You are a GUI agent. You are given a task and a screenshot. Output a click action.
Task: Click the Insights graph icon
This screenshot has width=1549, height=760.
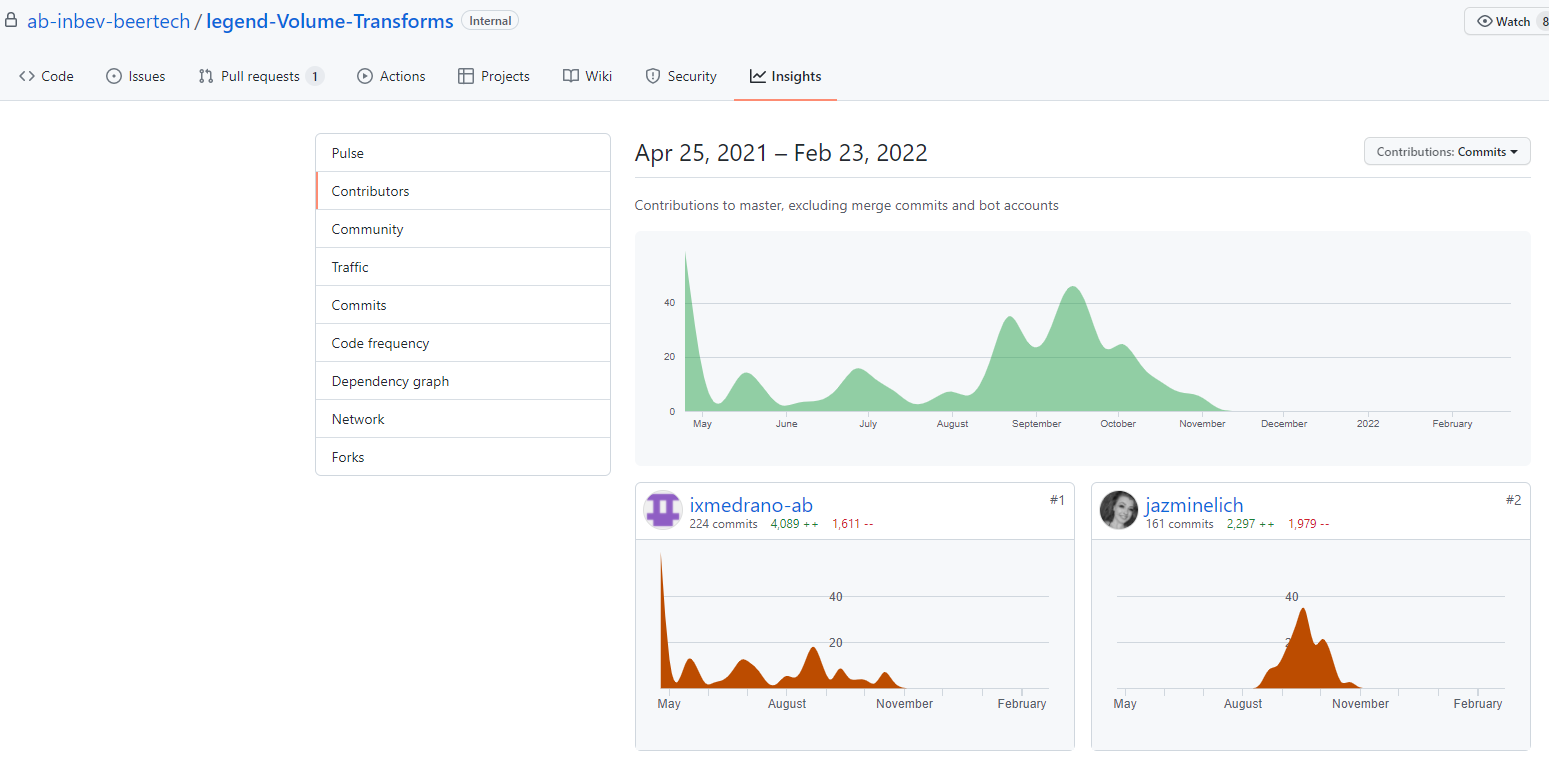(757, 75)
